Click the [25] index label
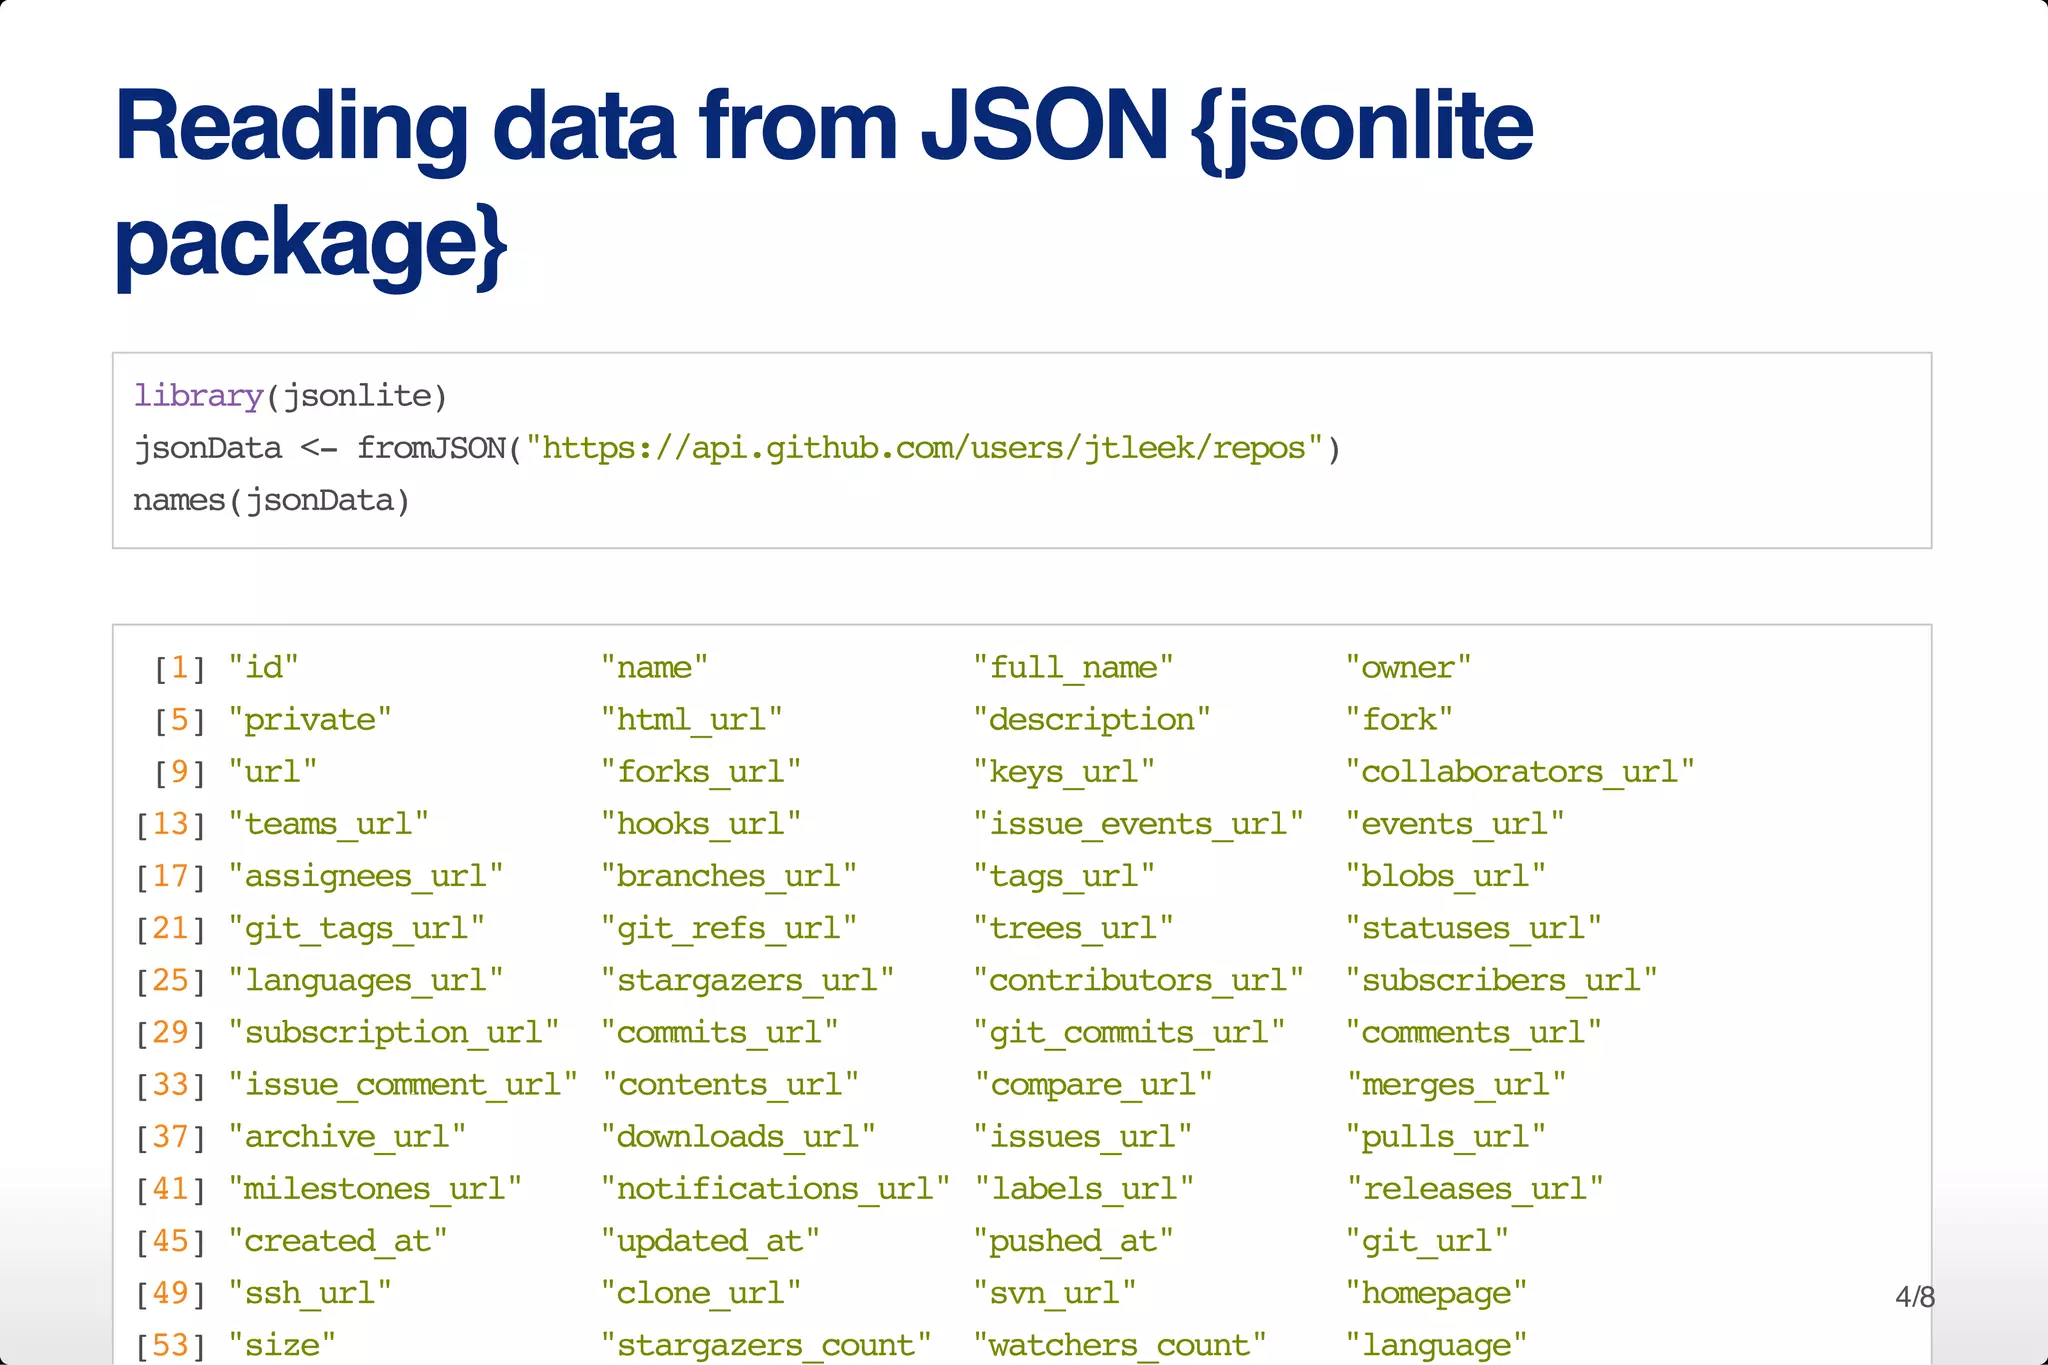This screenshot has height=1365, width=2048. point(170,981)
